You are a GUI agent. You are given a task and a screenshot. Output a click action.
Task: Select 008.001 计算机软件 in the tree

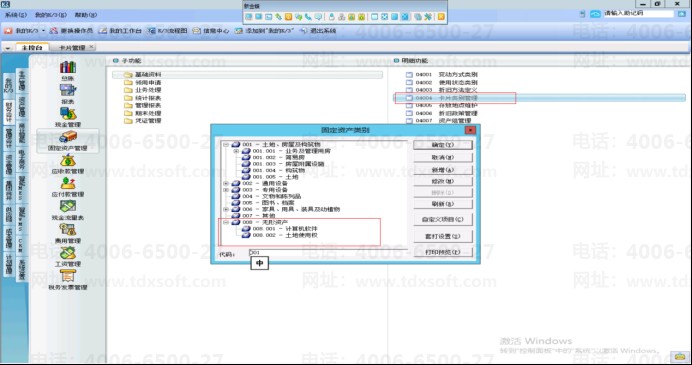(285, 229)
